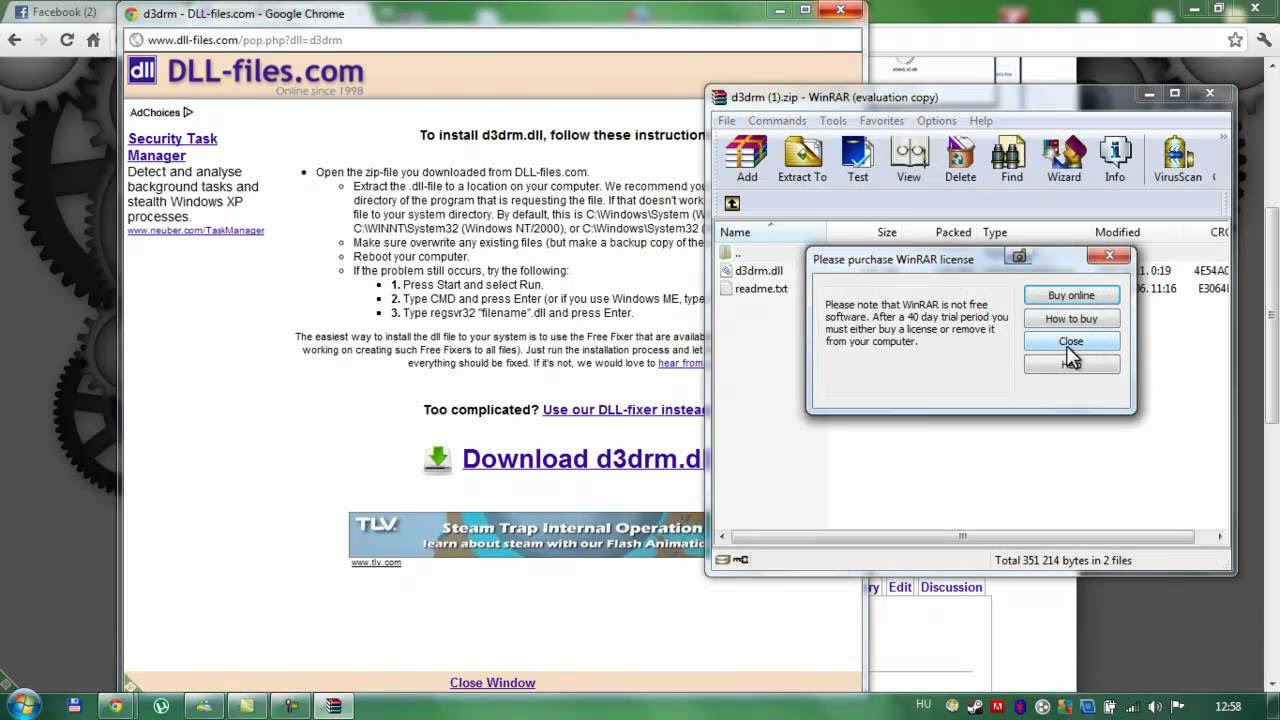Open the View tool in WinRAR
The width and height of the screenshot is (1280, 720).
909,159
